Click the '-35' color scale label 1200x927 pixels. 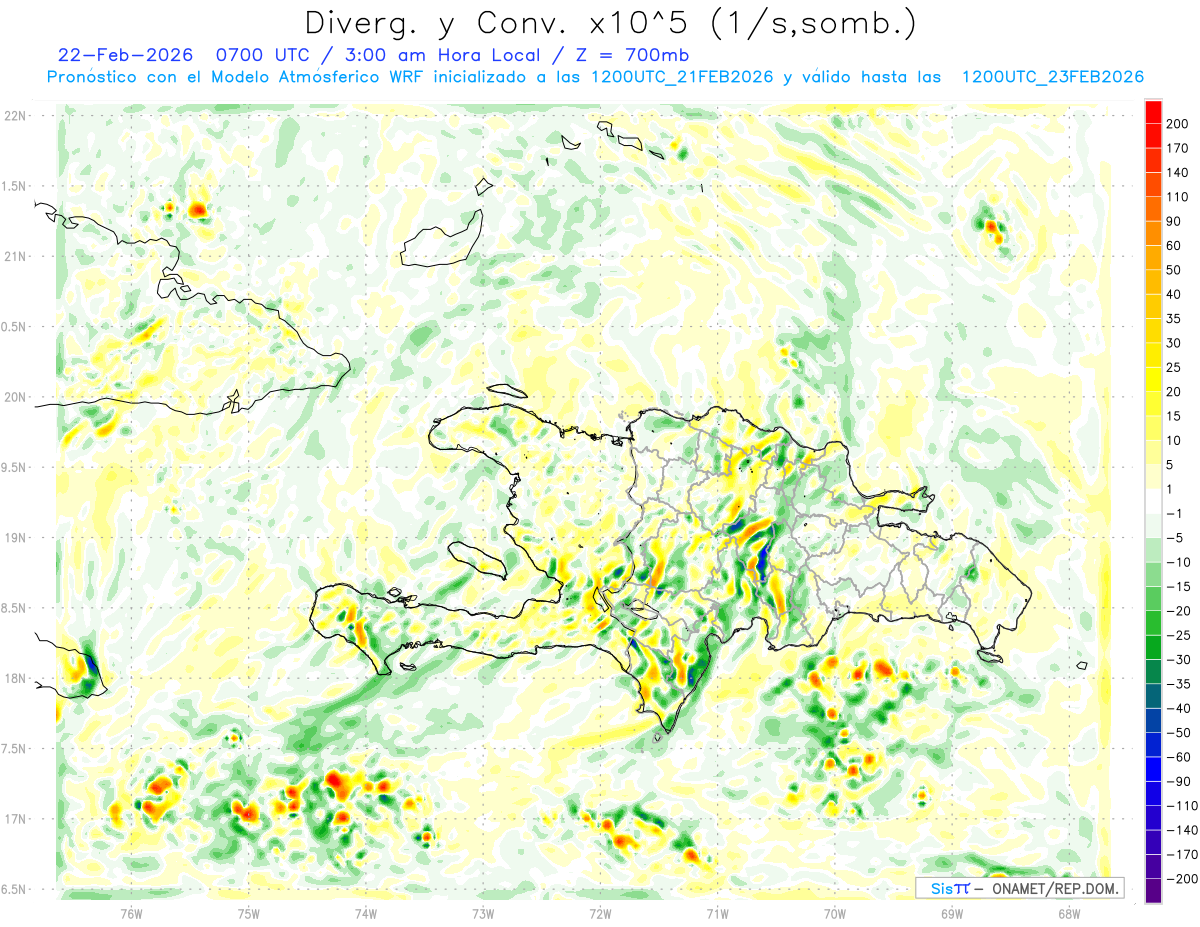[1177, 684]
